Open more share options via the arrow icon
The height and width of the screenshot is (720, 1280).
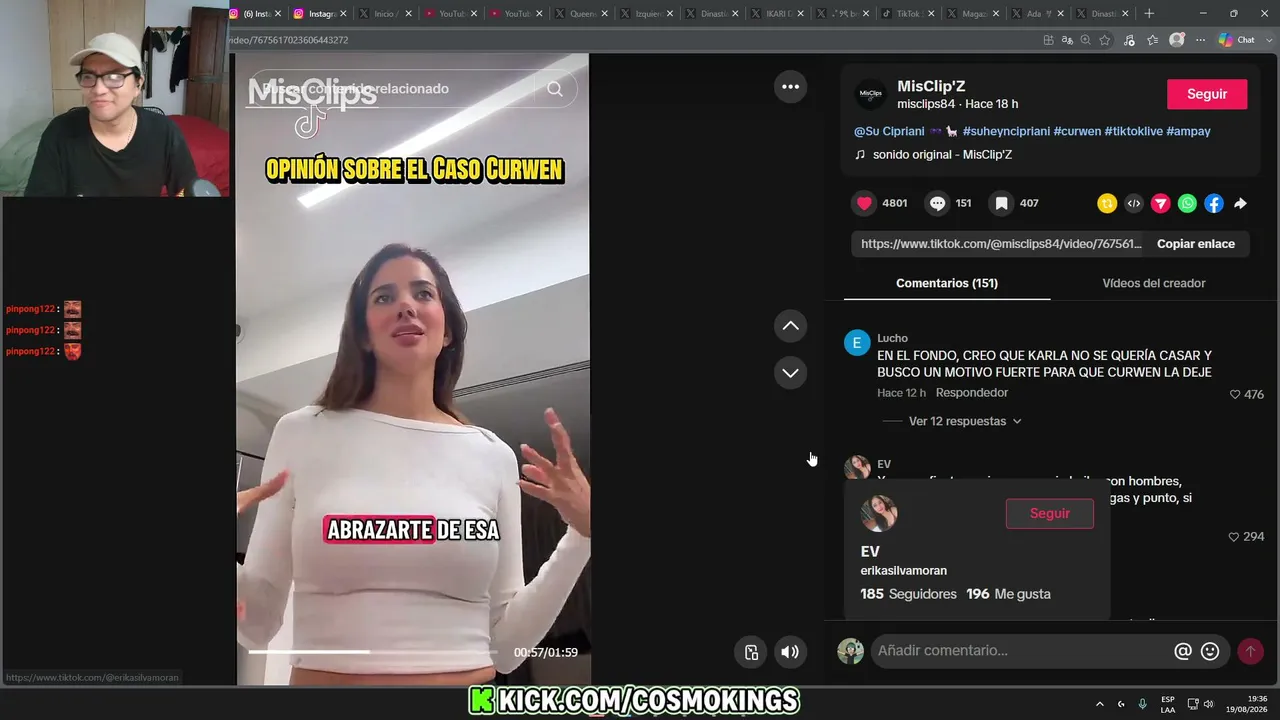click(x=1240, y=203)
